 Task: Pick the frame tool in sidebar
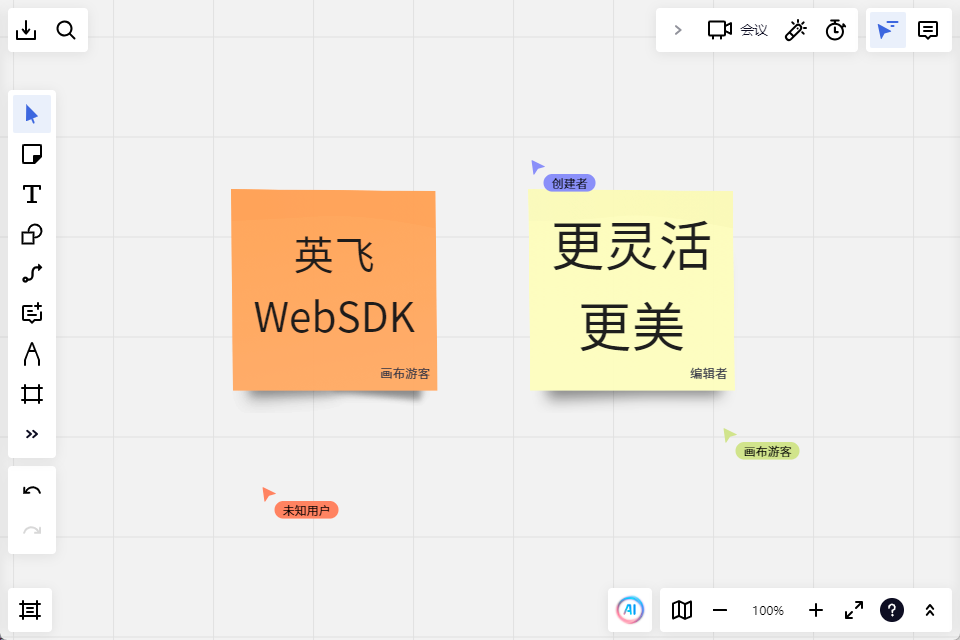(x=32, y=394)
